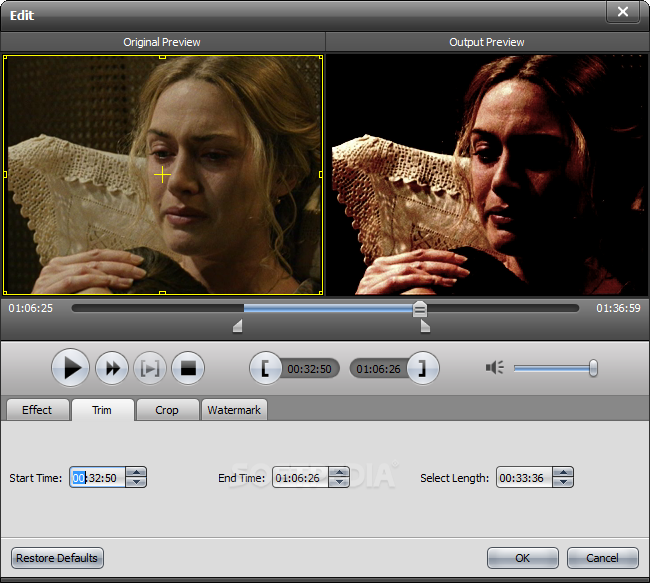650x583 pixels.
Task: Click the top-middle crop handle
Action: coord(162,57)
